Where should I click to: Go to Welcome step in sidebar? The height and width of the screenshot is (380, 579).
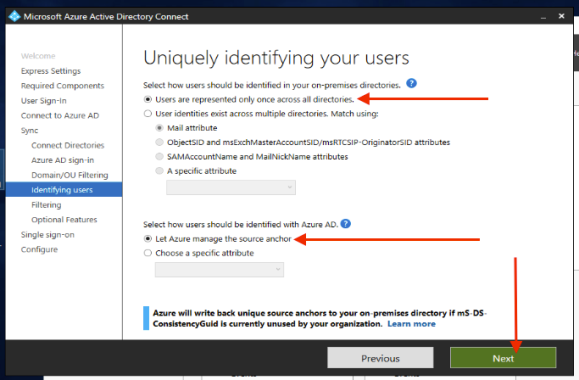(x=38, y=56)
